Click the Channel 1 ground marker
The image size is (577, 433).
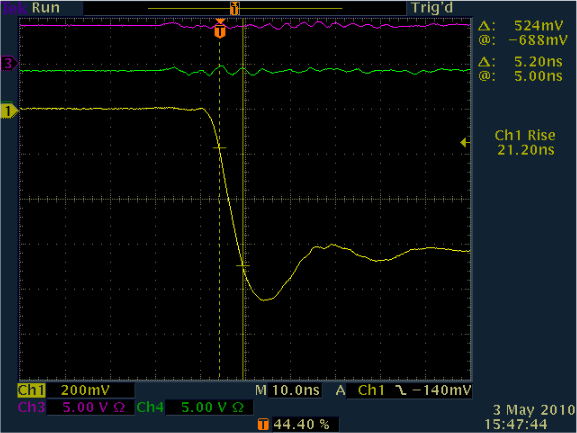9,111
